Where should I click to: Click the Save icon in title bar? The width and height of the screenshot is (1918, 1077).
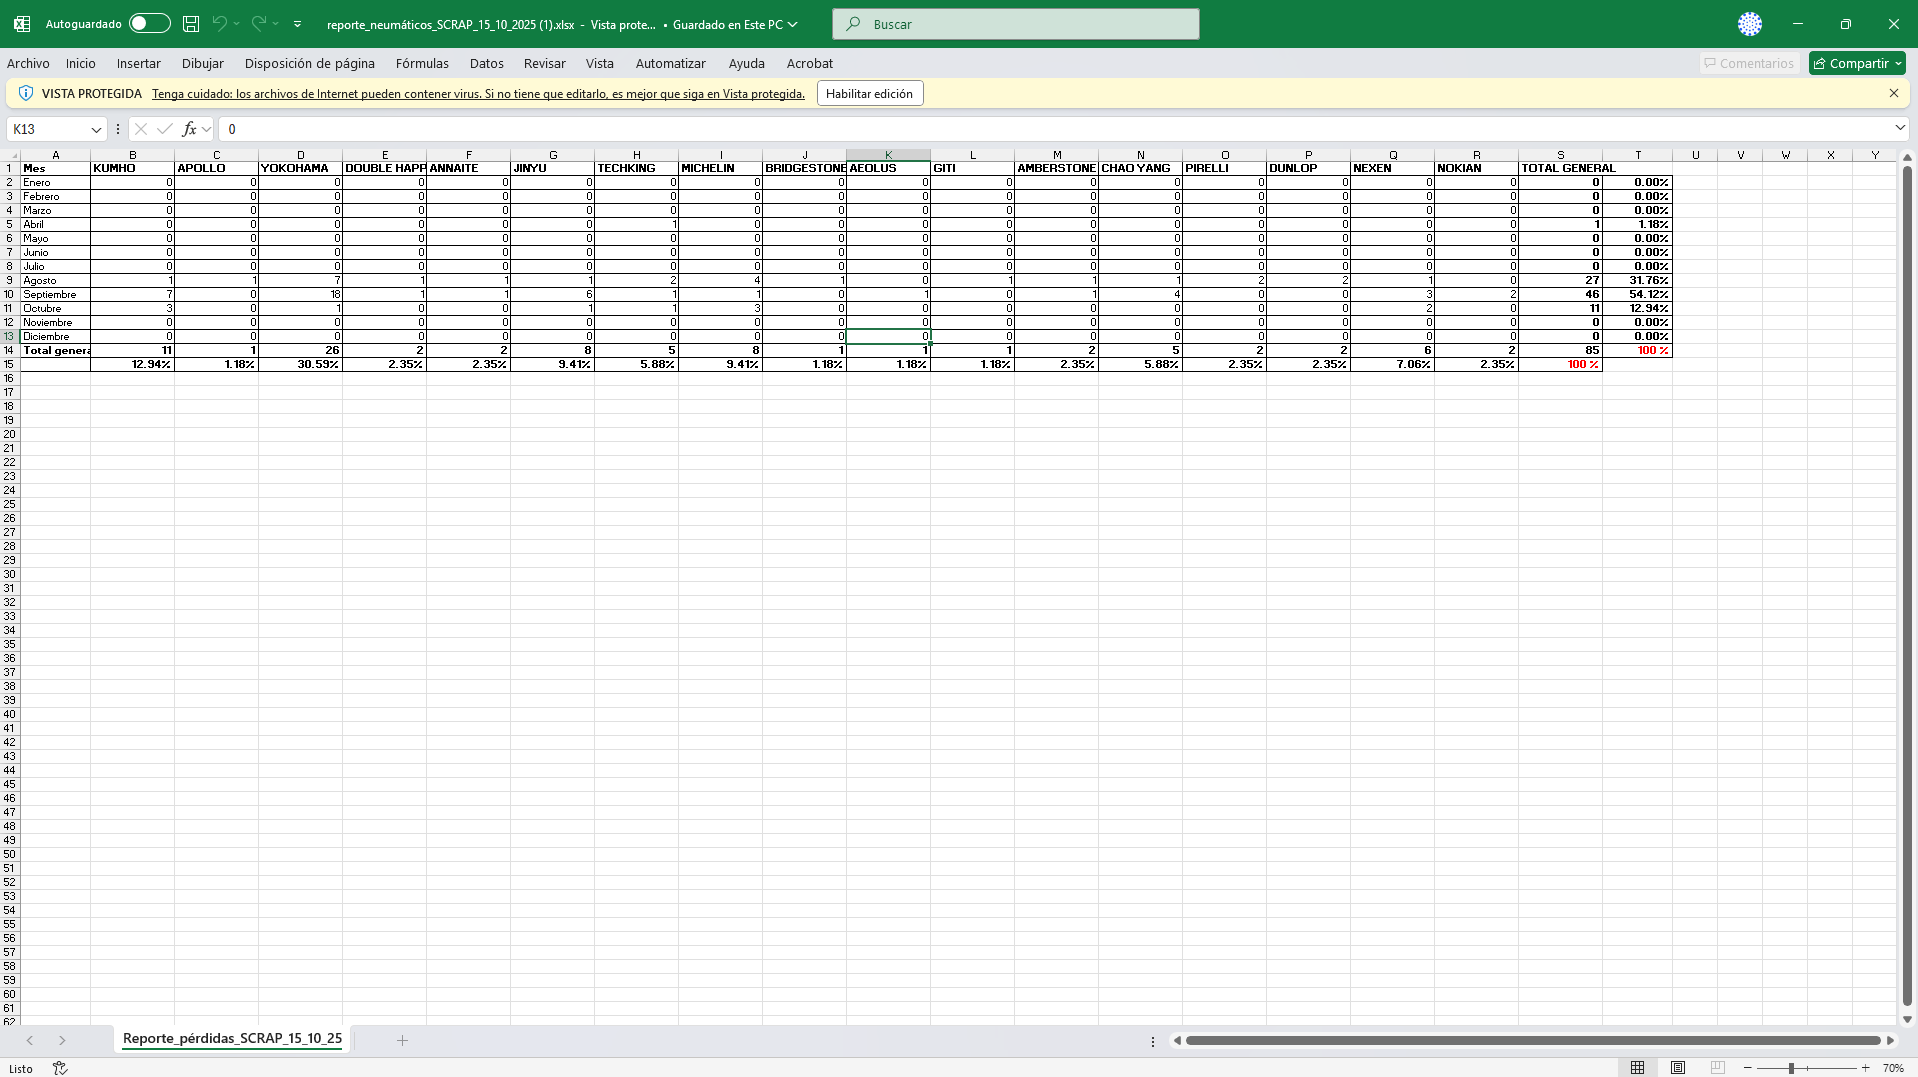pyautogui.click(x=191, y=24)
